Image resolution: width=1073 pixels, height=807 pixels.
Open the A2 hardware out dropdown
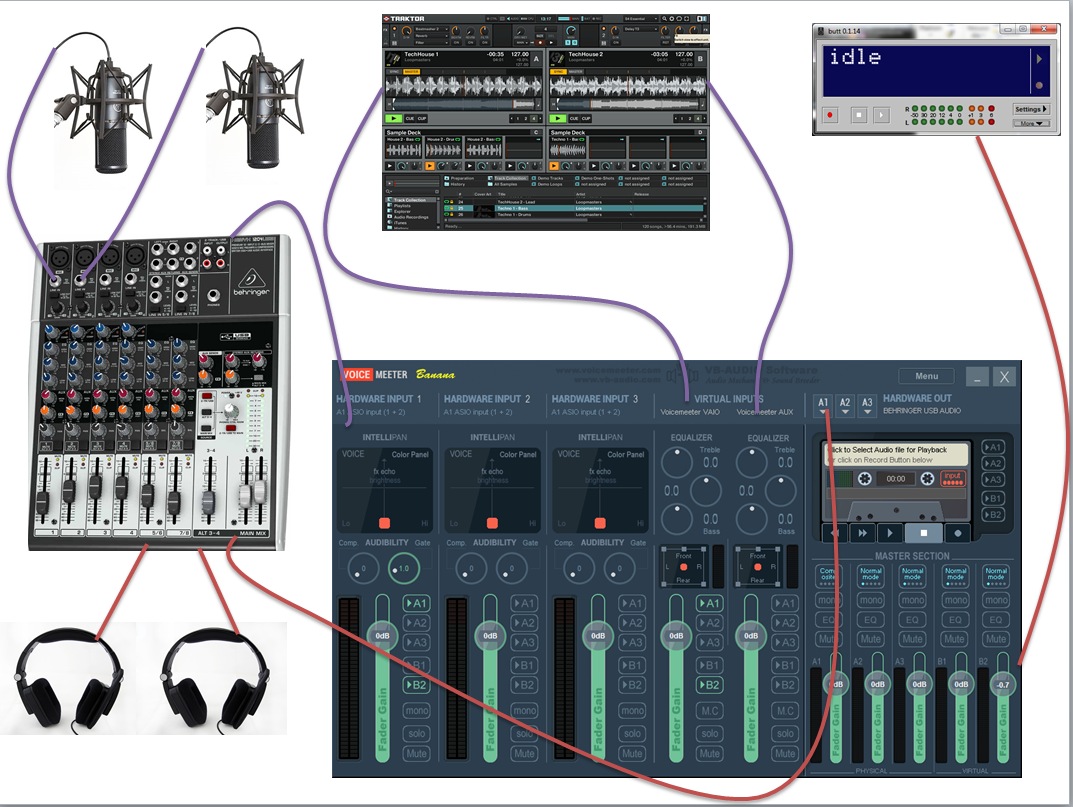845,405
